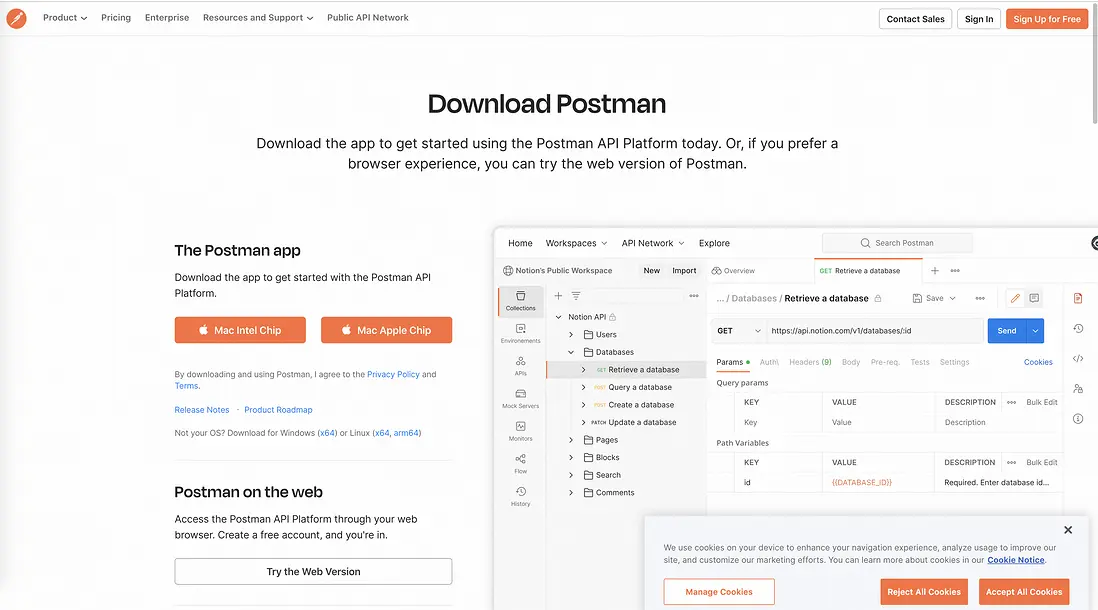Expand the Pages folder

click(571, 440)
